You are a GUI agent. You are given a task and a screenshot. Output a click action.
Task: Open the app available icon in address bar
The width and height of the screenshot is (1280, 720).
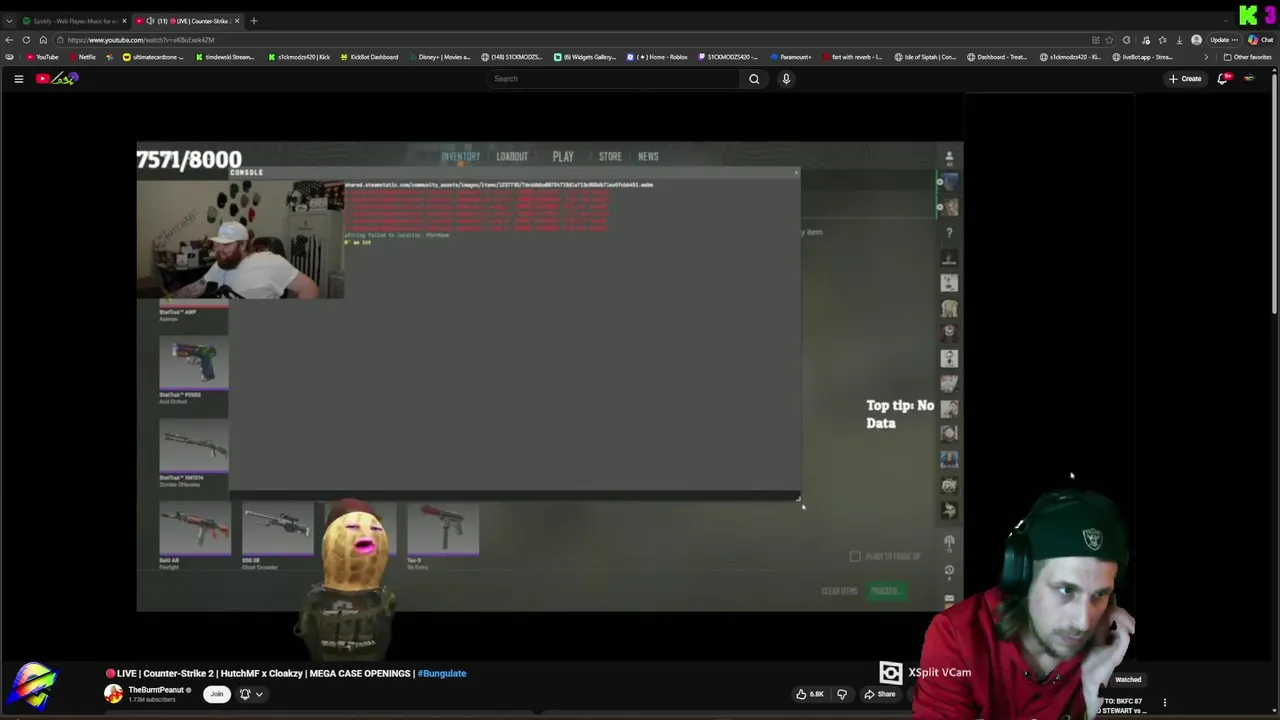1096,40
